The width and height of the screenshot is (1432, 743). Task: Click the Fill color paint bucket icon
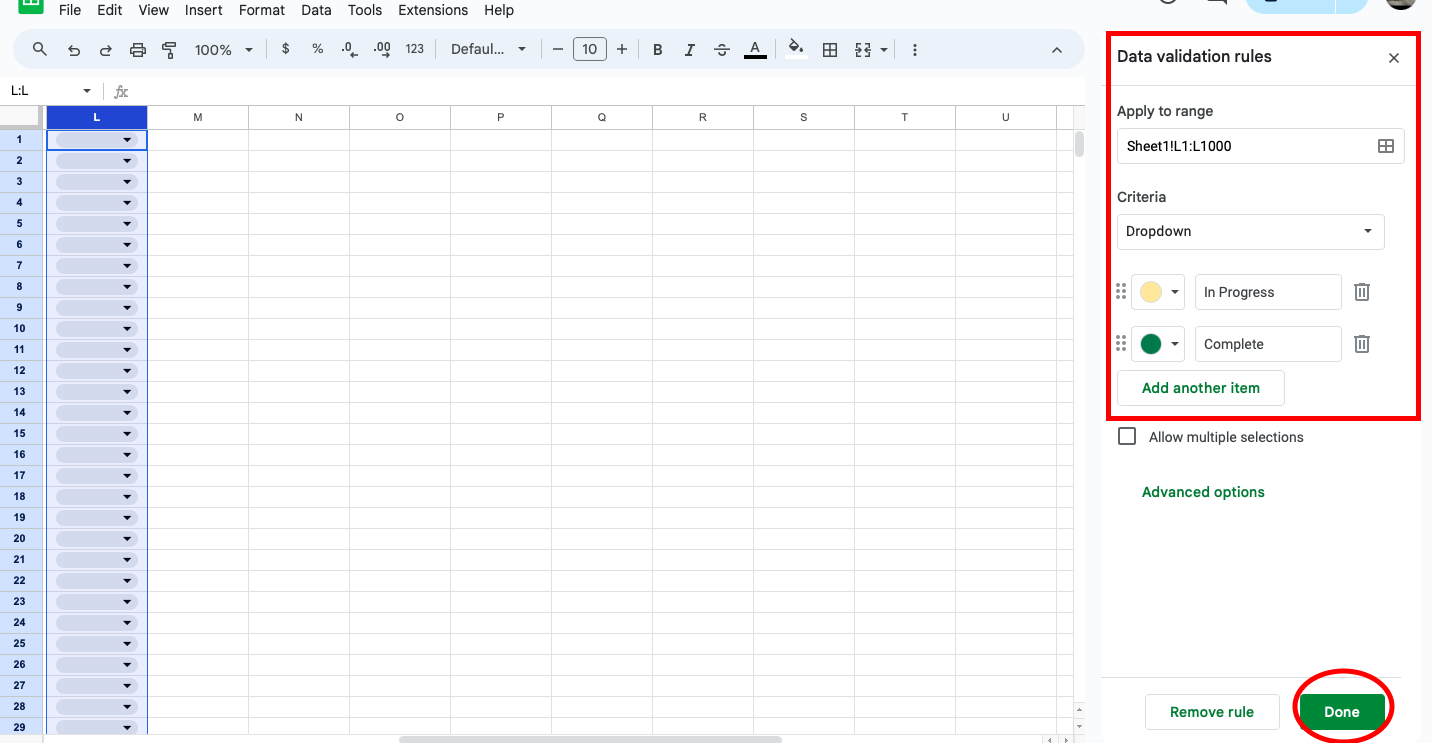coord(795,49)
